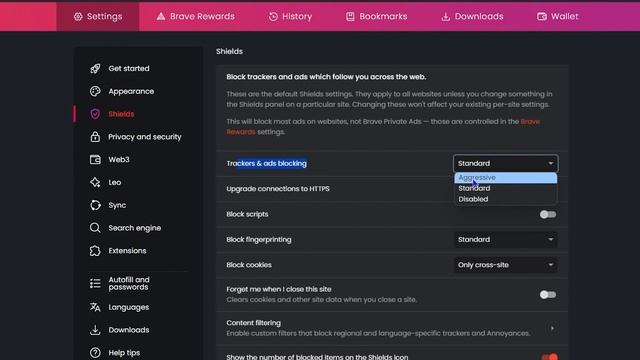Screen dimensions: 640x360
Task: Expand the Content filtering section arrow
Action: click(x=552, y=328)
